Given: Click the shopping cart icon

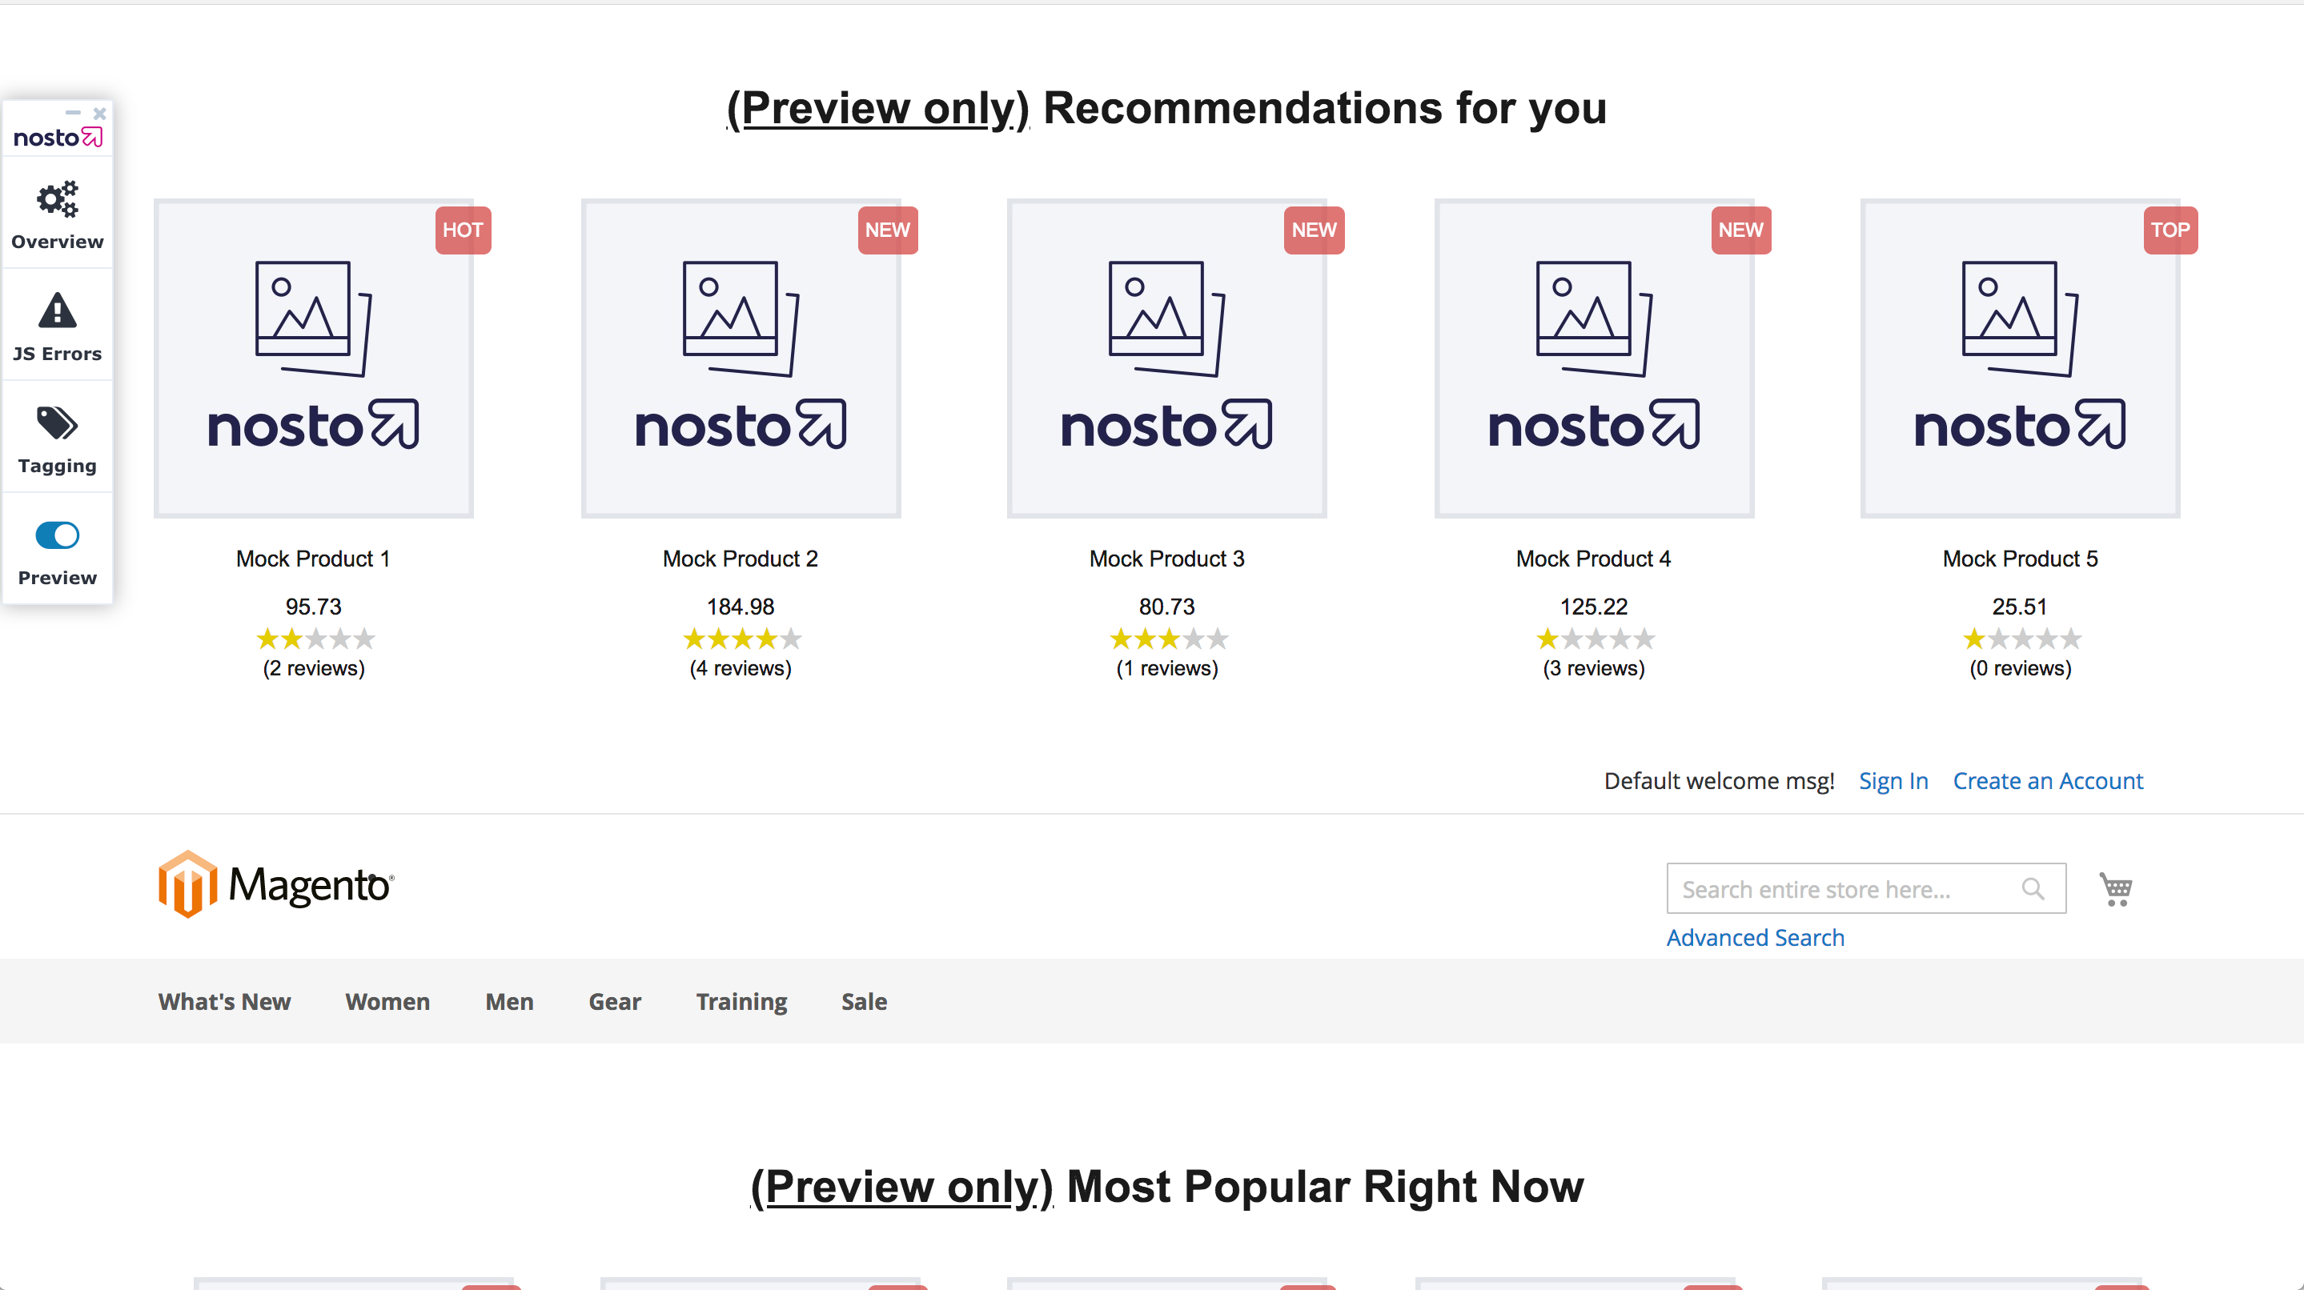Looking at the screenshot, I should coord(2116,889).
